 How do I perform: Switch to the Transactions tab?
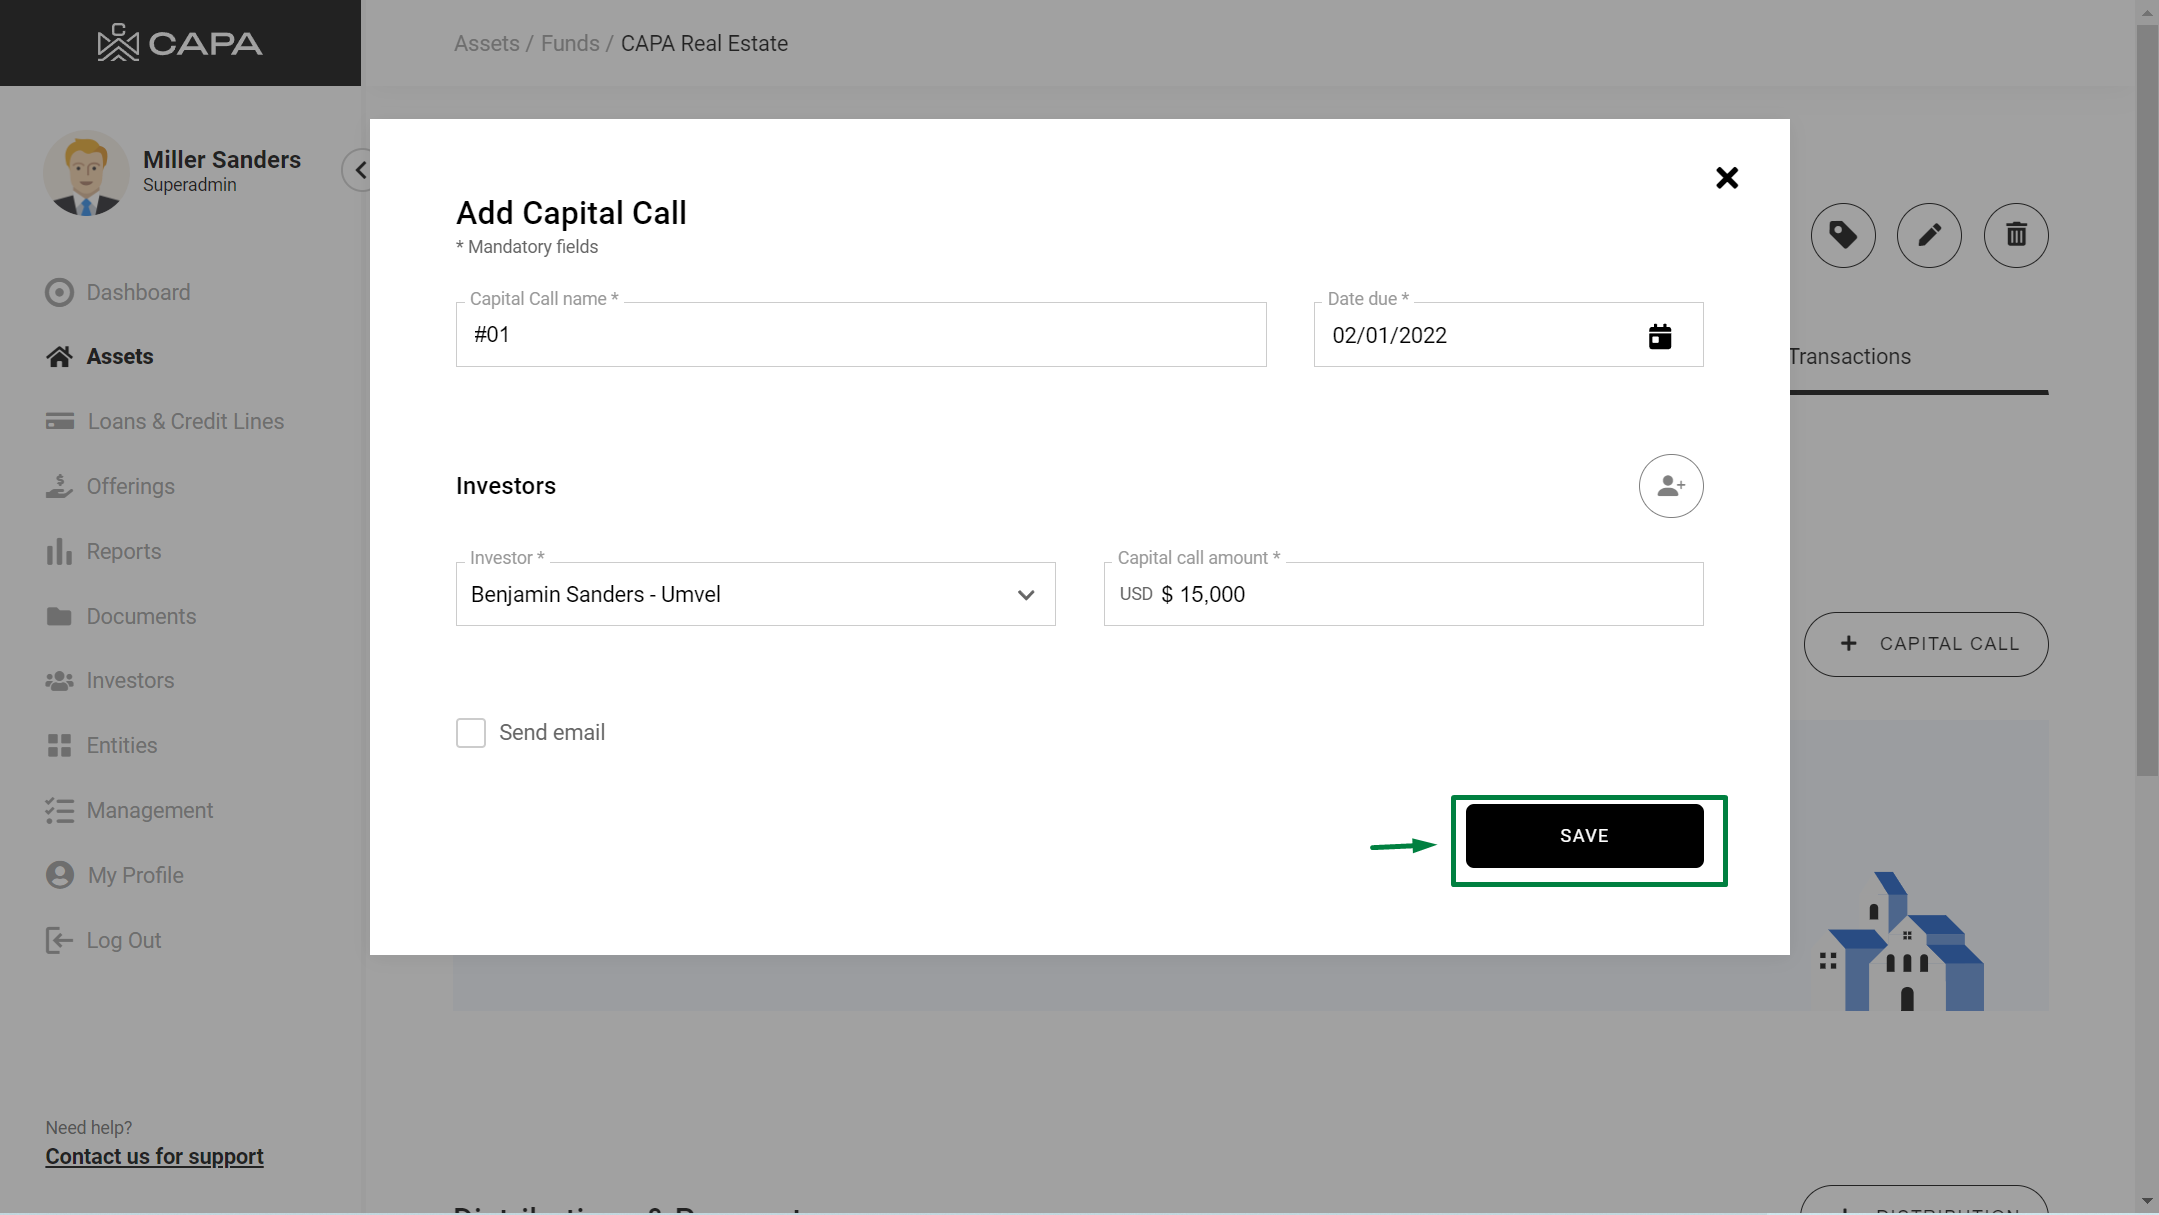click(x=1849, y=357)
